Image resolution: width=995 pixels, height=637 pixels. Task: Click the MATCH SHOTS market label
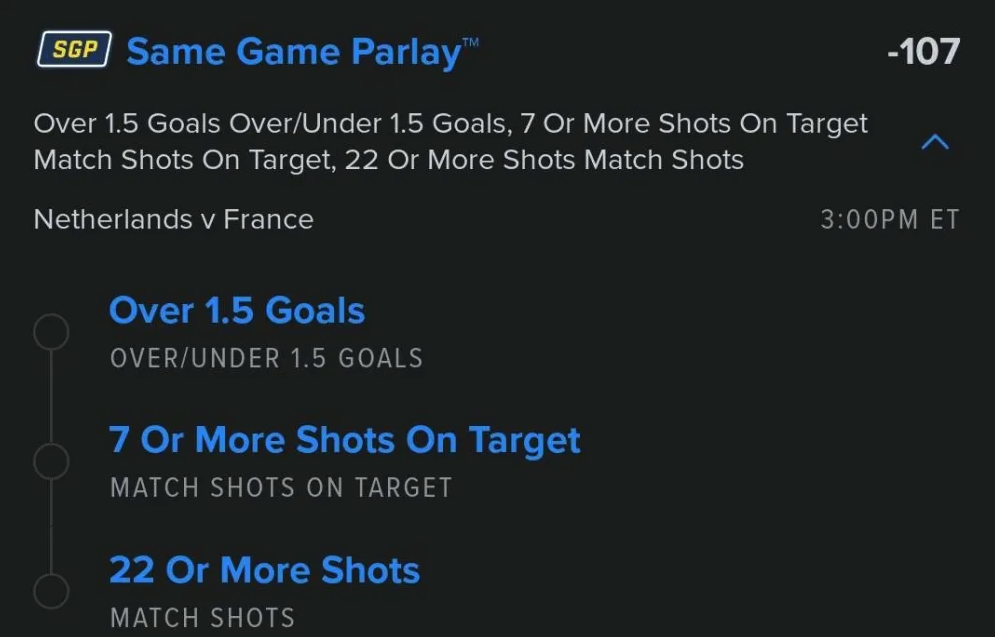(x=202, y=618)
